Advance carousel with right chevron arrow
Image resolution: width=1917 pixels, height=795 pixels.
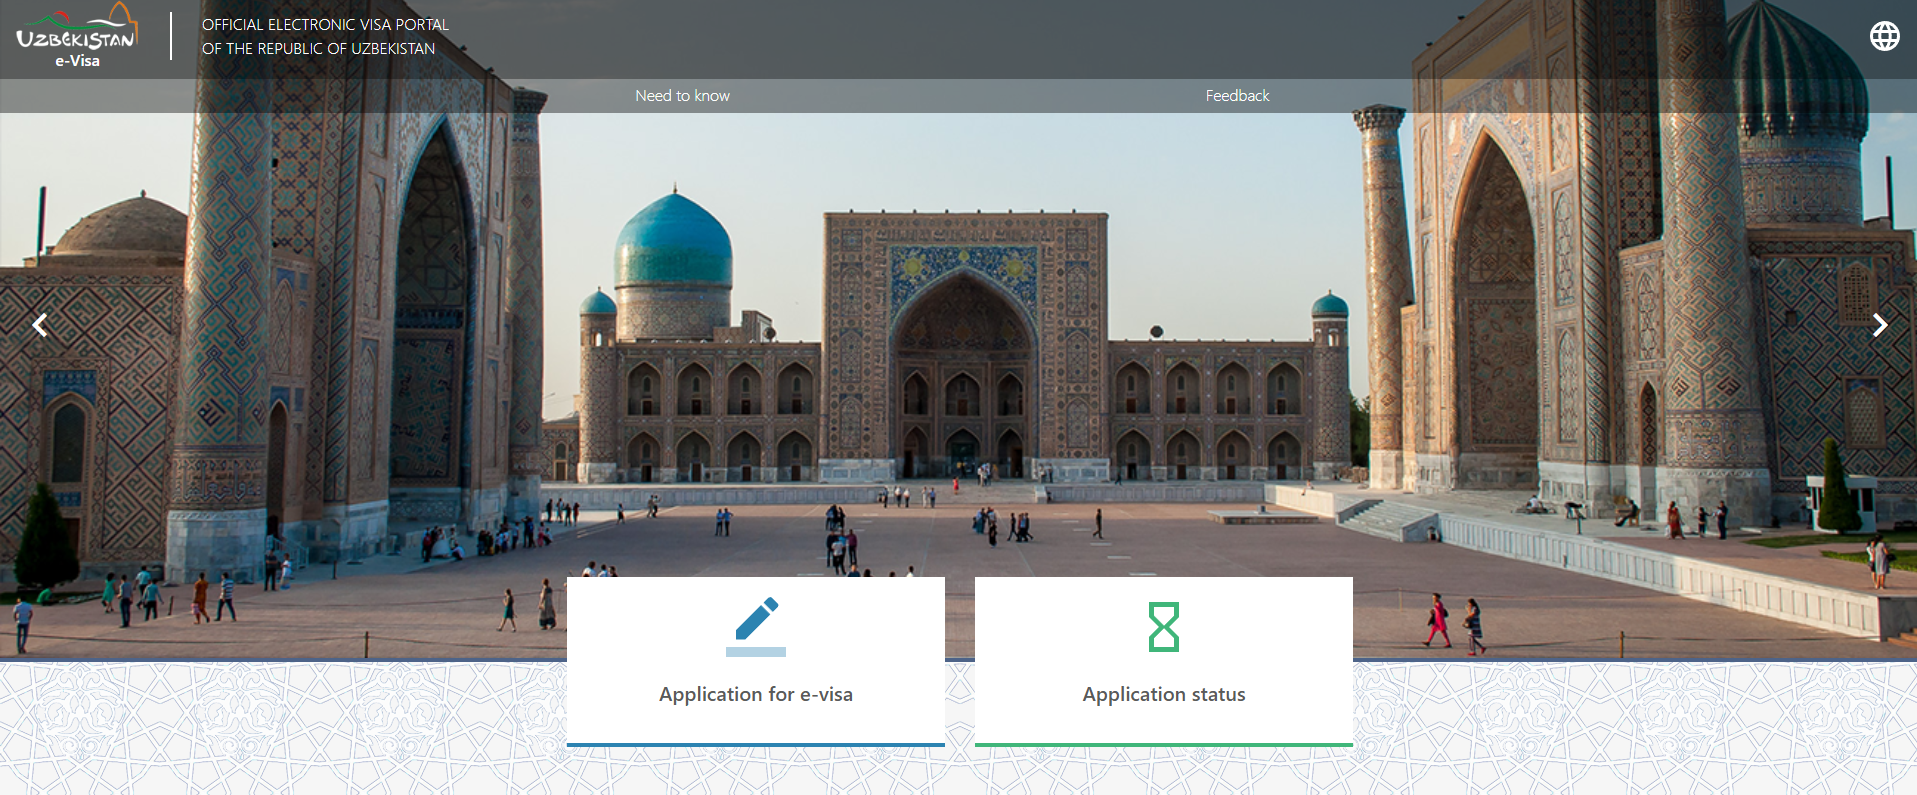click(x=1880, y=325)
